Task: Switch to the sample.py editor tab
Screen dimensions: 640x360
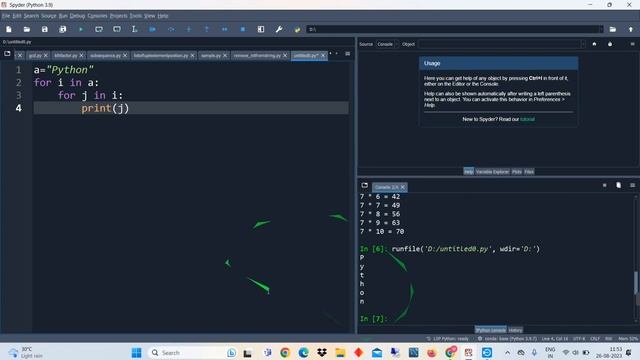Action: (x=211, y=56)
